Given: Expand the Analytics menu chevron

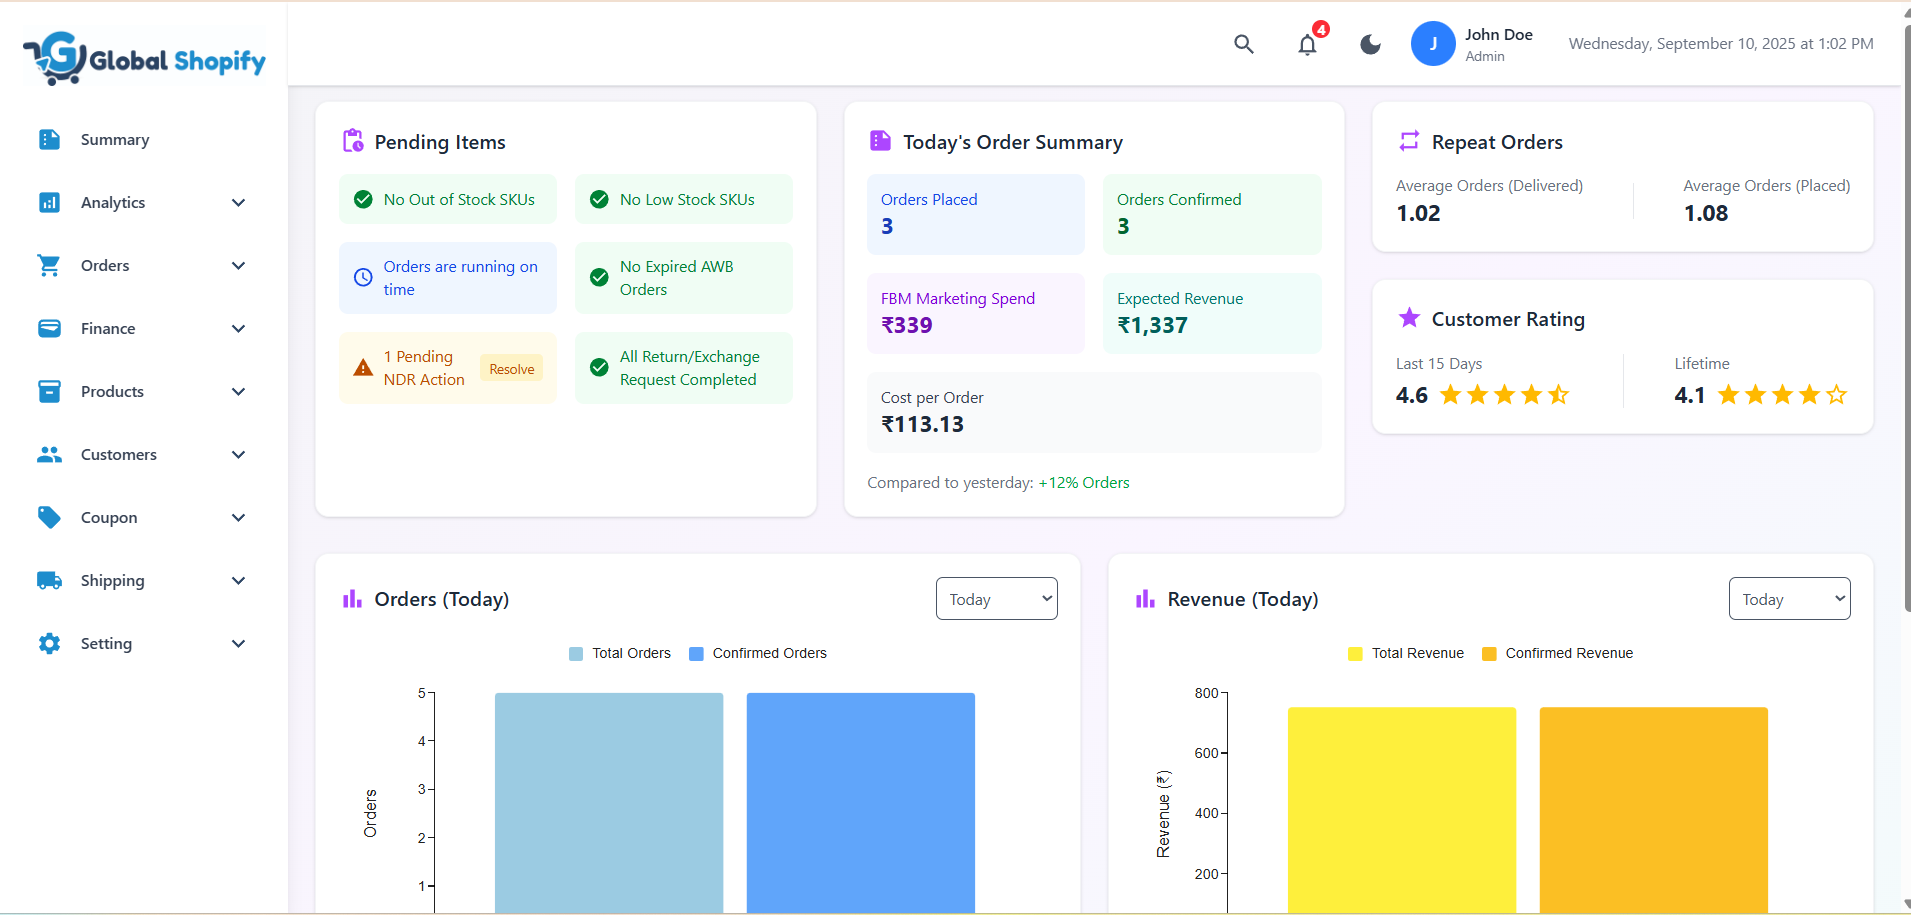Looking at the screenshot, I should (x=238, y=202).
